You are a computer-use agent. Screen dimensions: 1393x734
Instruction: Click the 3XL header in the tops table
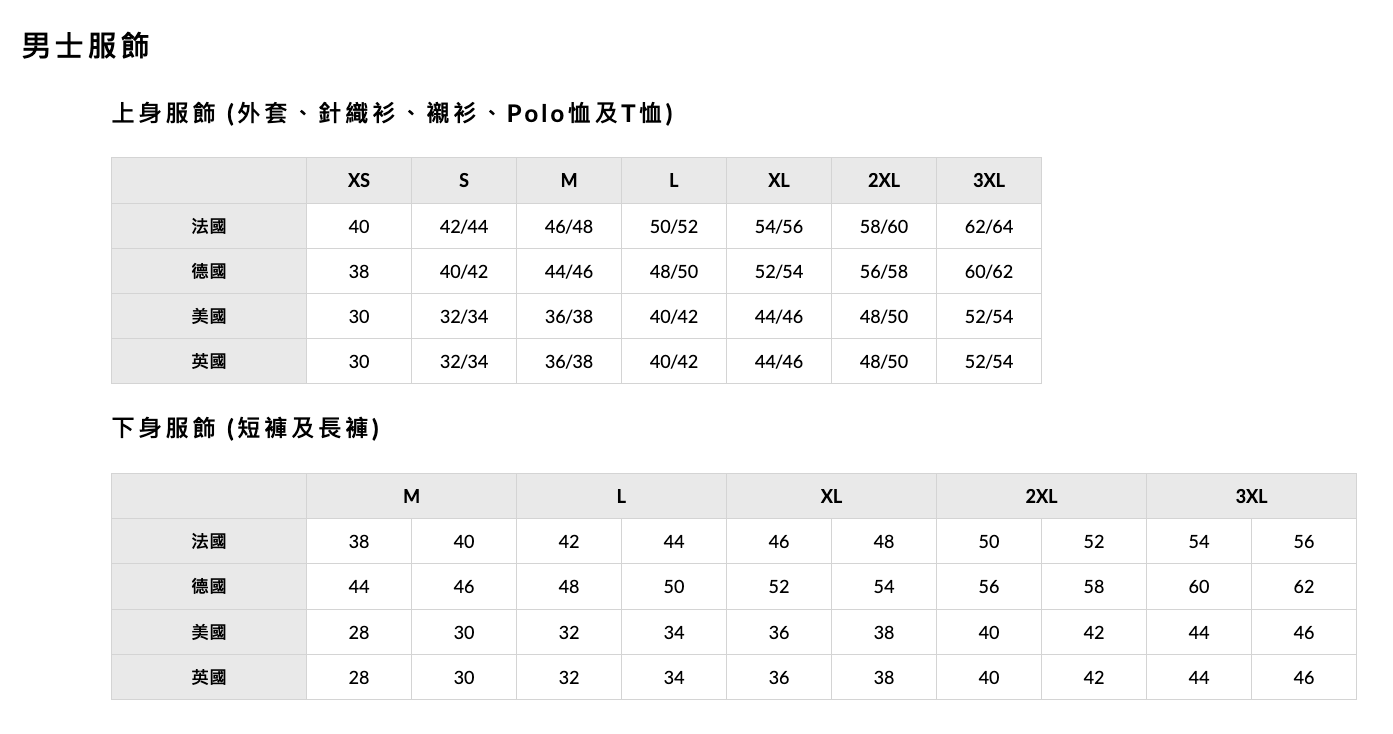click(988, 181)
